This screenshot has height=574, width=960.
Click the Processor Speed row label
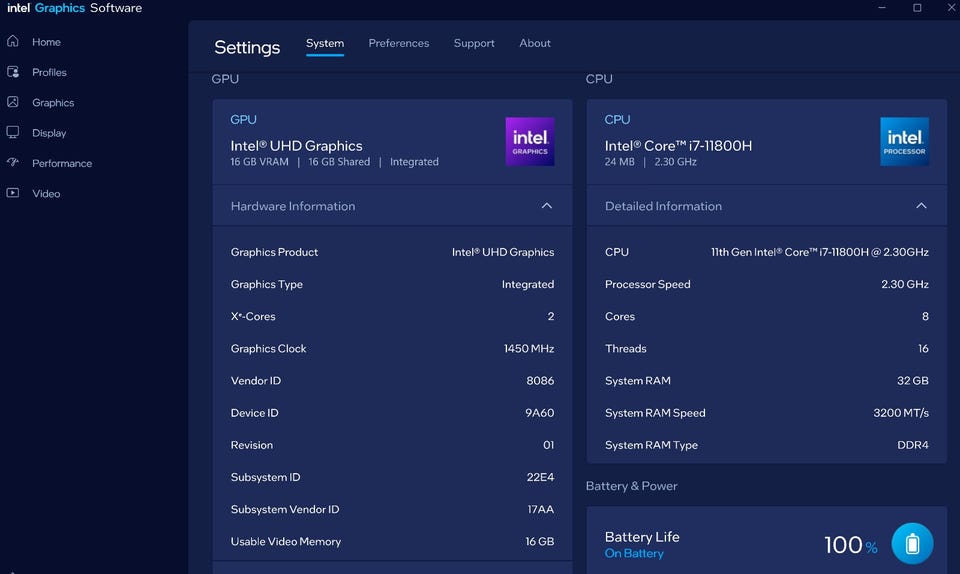point(648,284)
